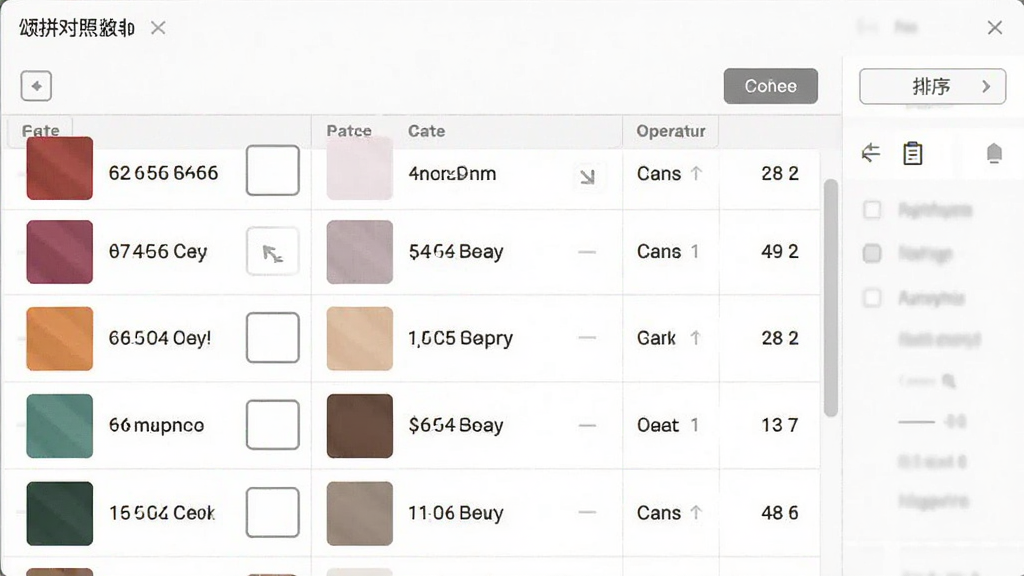Click the left-arrow icon beside the clipboard icon

click(871, 153)
